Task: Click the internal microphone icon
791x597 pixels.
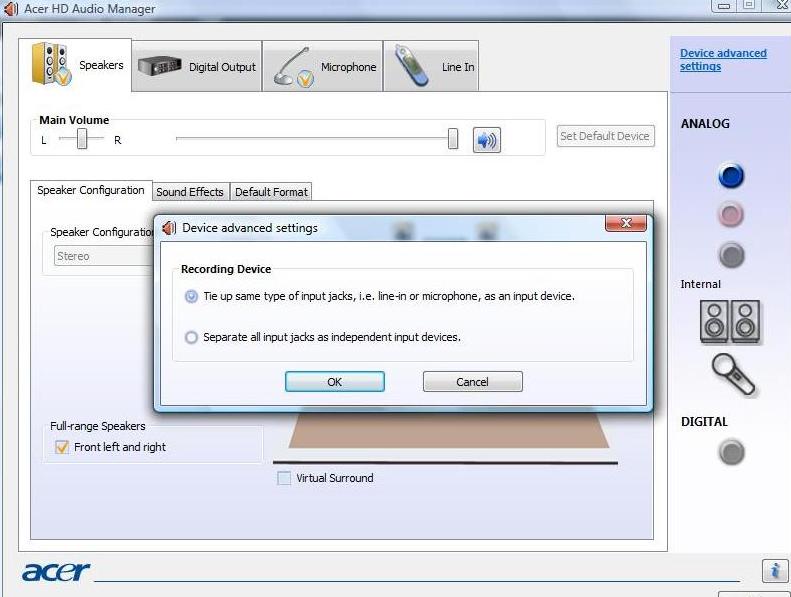Action: 732,374
